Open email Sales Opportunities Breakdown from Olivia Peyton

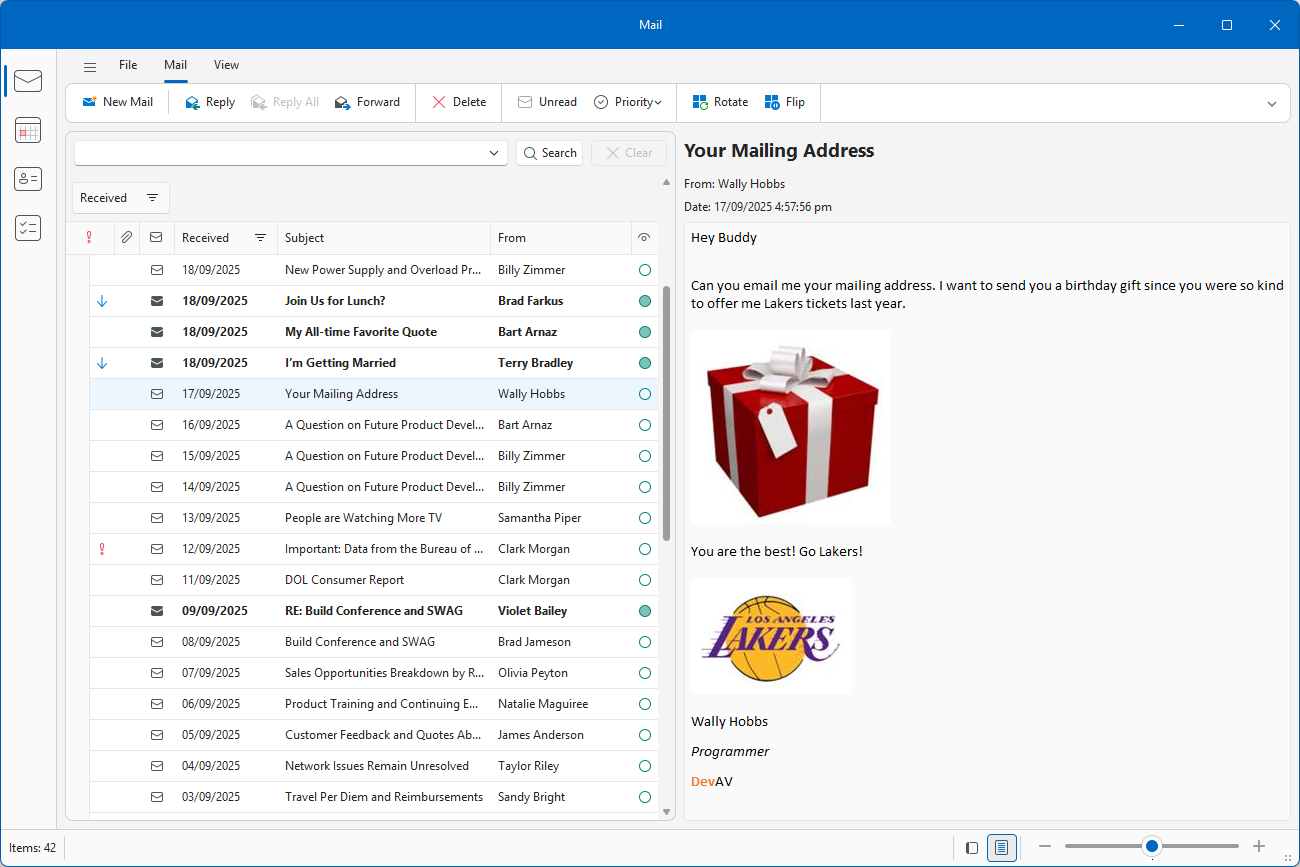374,673
